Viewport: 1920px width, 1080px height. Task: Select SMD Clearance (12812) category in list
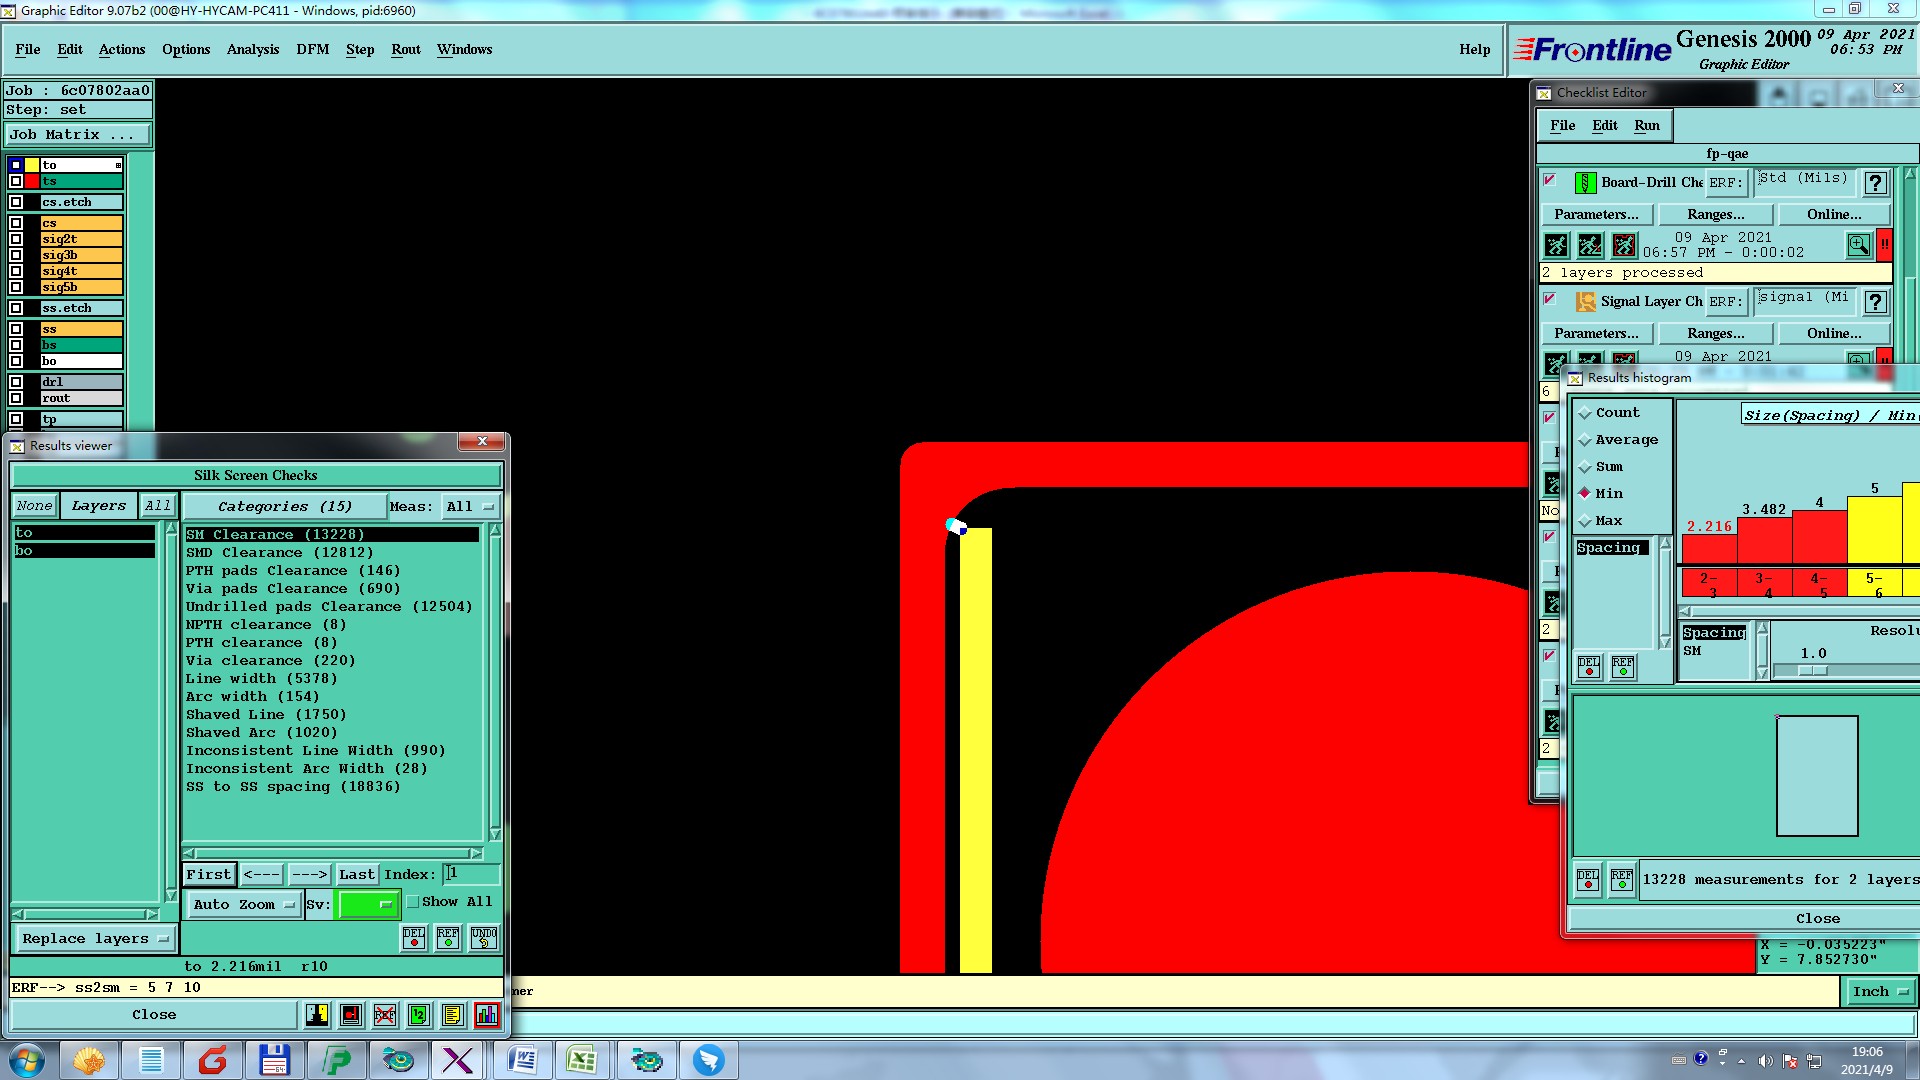click(279, 553)
